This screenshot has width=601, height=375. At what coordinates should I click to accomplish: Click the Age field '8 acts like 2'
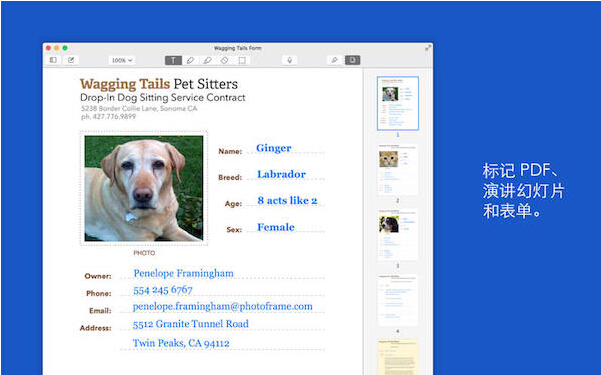click(287, 201)
